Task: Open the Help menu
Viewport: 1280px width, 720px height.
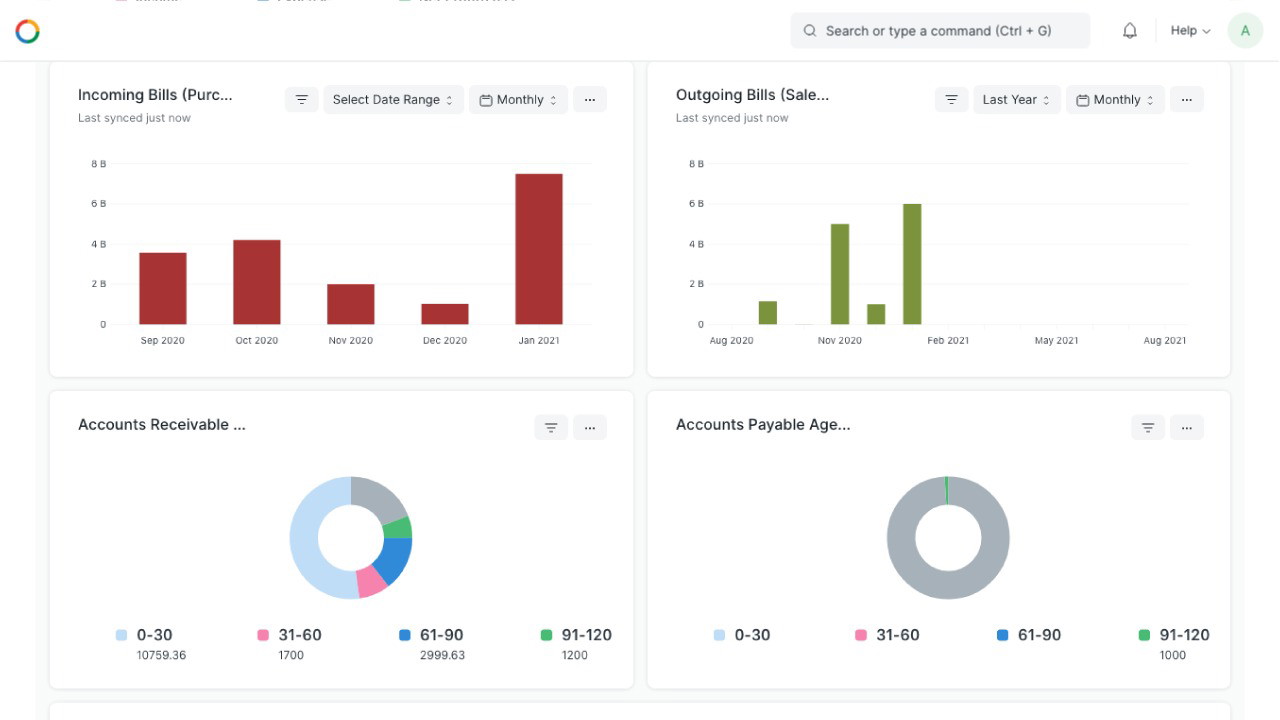Action: pos(1190,31)
